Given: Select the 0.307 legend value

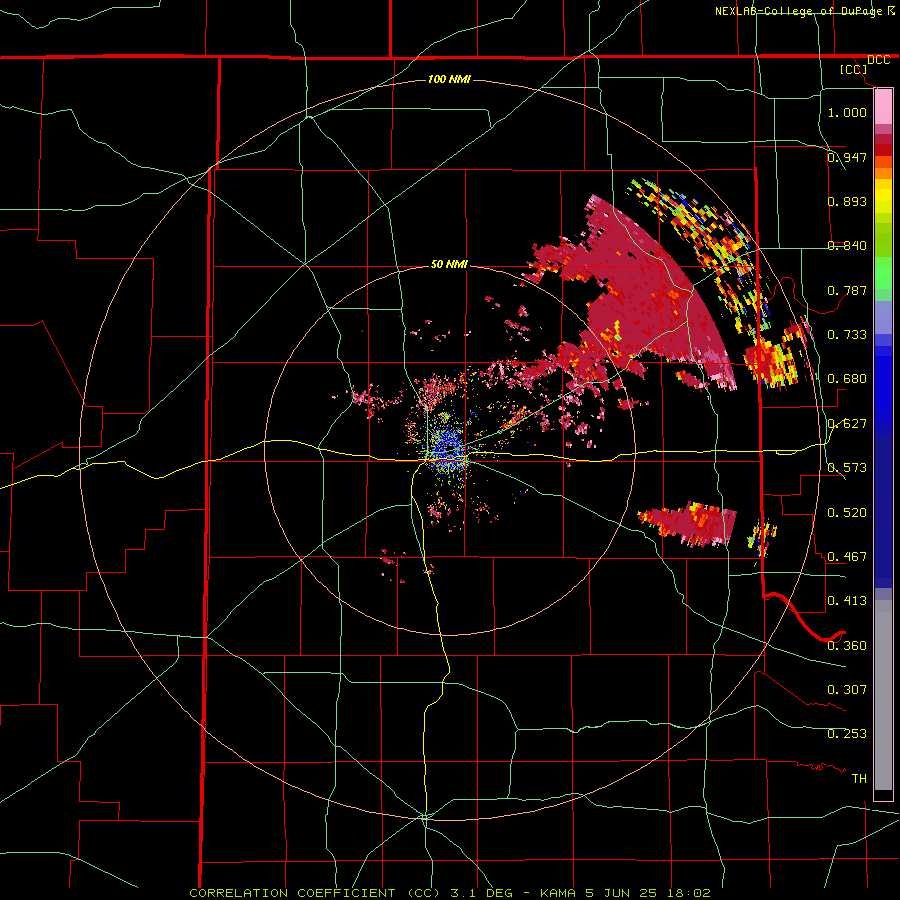Looking at the screenshot, I should click(x=847, y=689).
